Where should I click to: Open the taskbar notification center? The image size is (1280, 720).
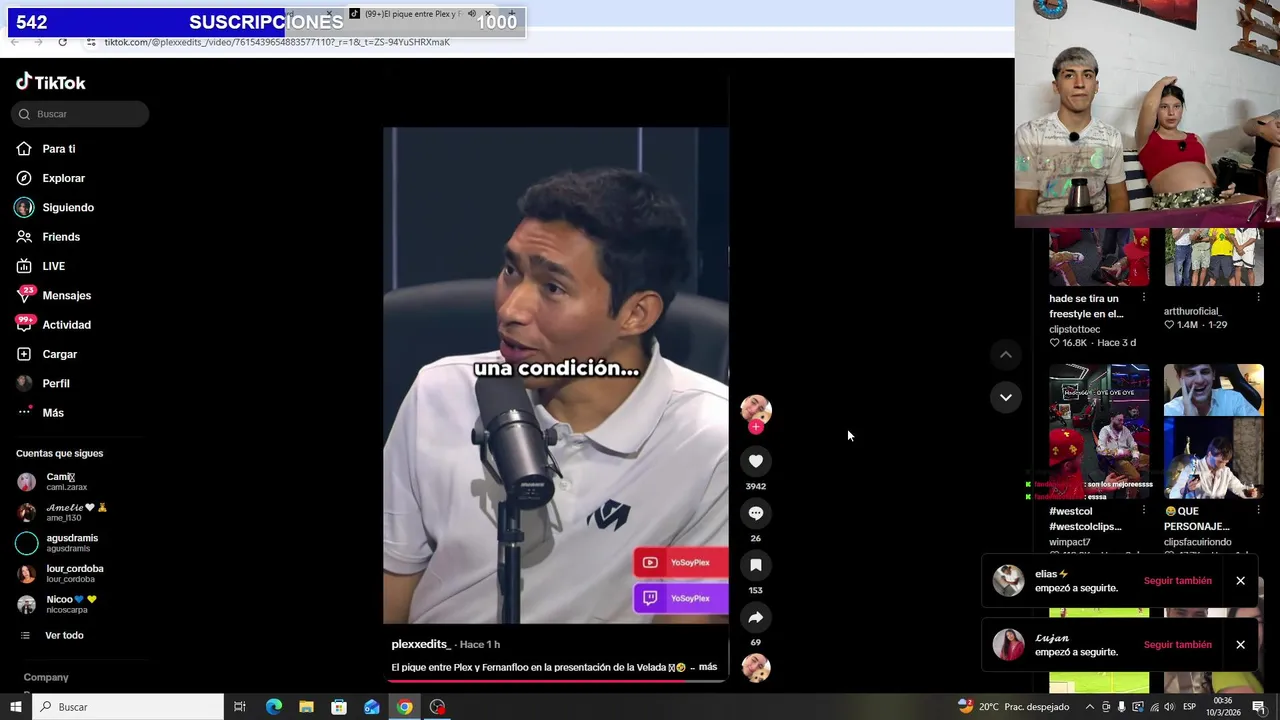pos(1259,707)
